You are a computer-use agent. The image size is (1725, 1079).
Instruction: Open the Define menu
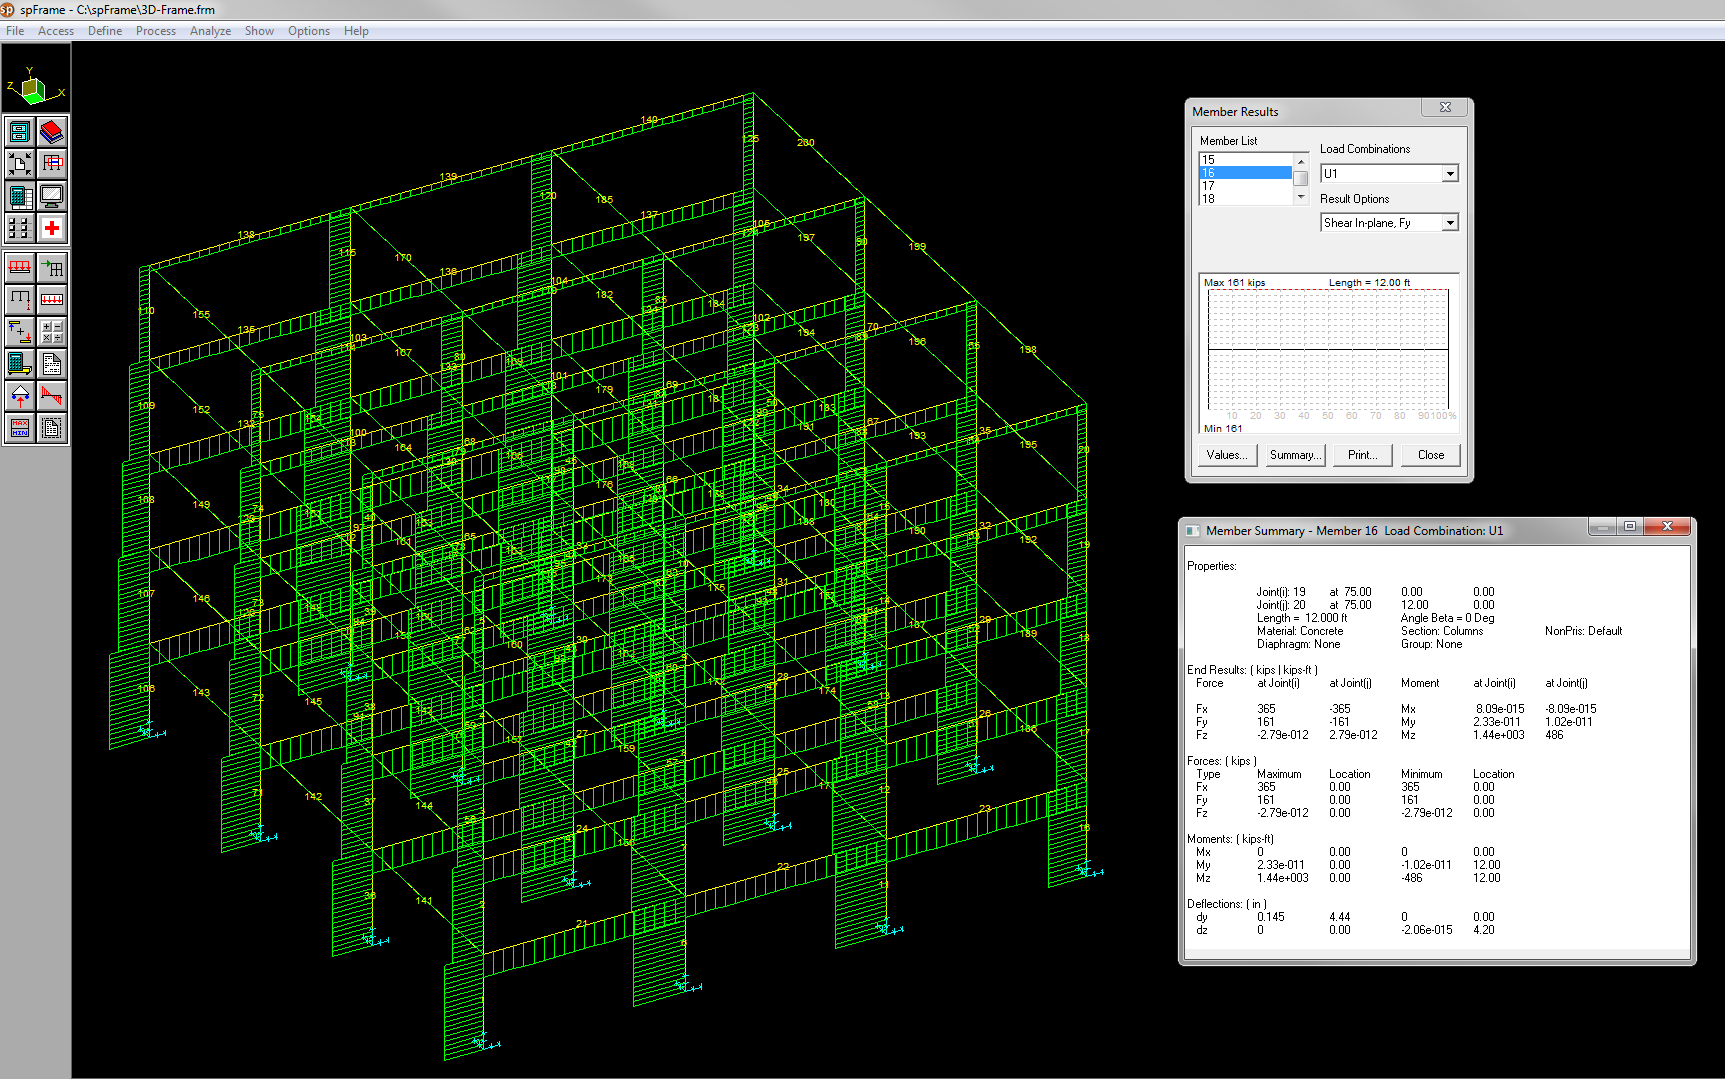(105, 31)
